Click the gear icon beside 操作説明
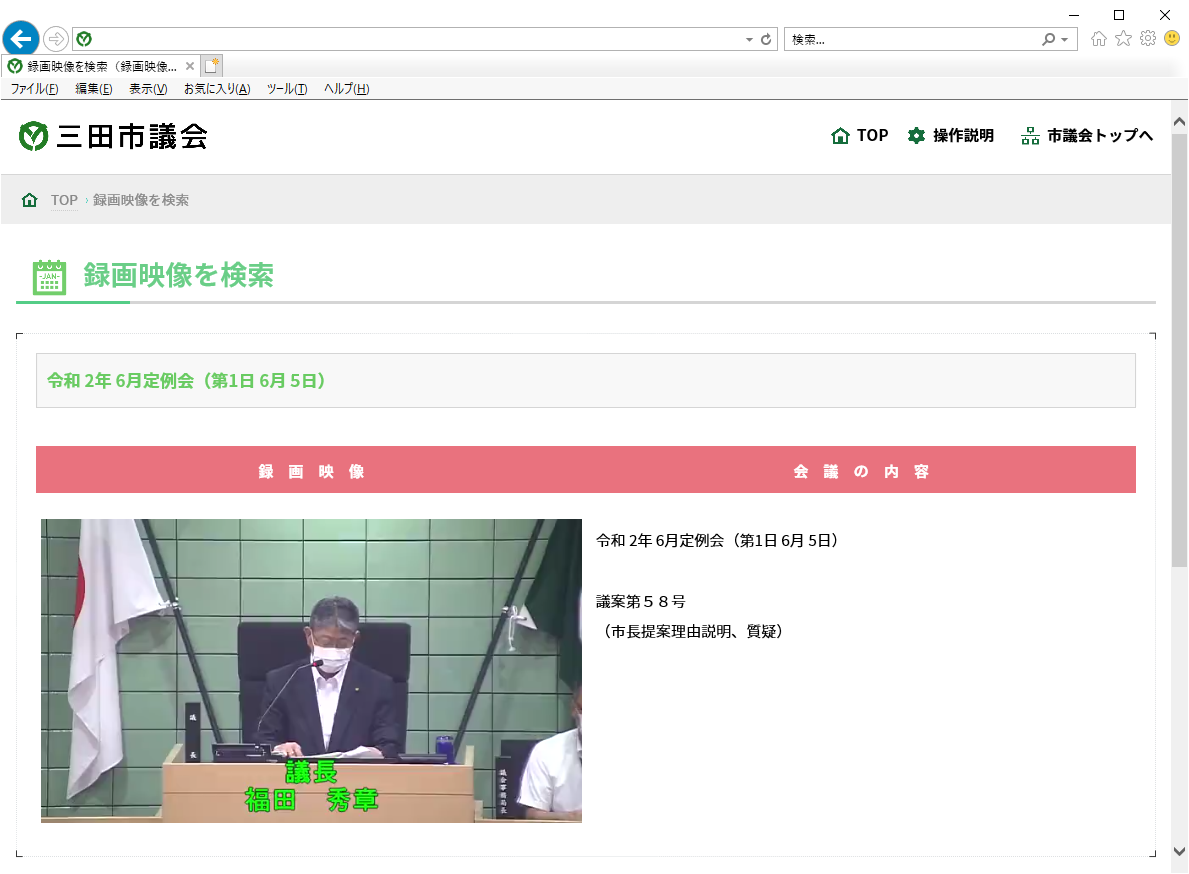Screen dimensions: 1189x874 click(x=917, y=136)
